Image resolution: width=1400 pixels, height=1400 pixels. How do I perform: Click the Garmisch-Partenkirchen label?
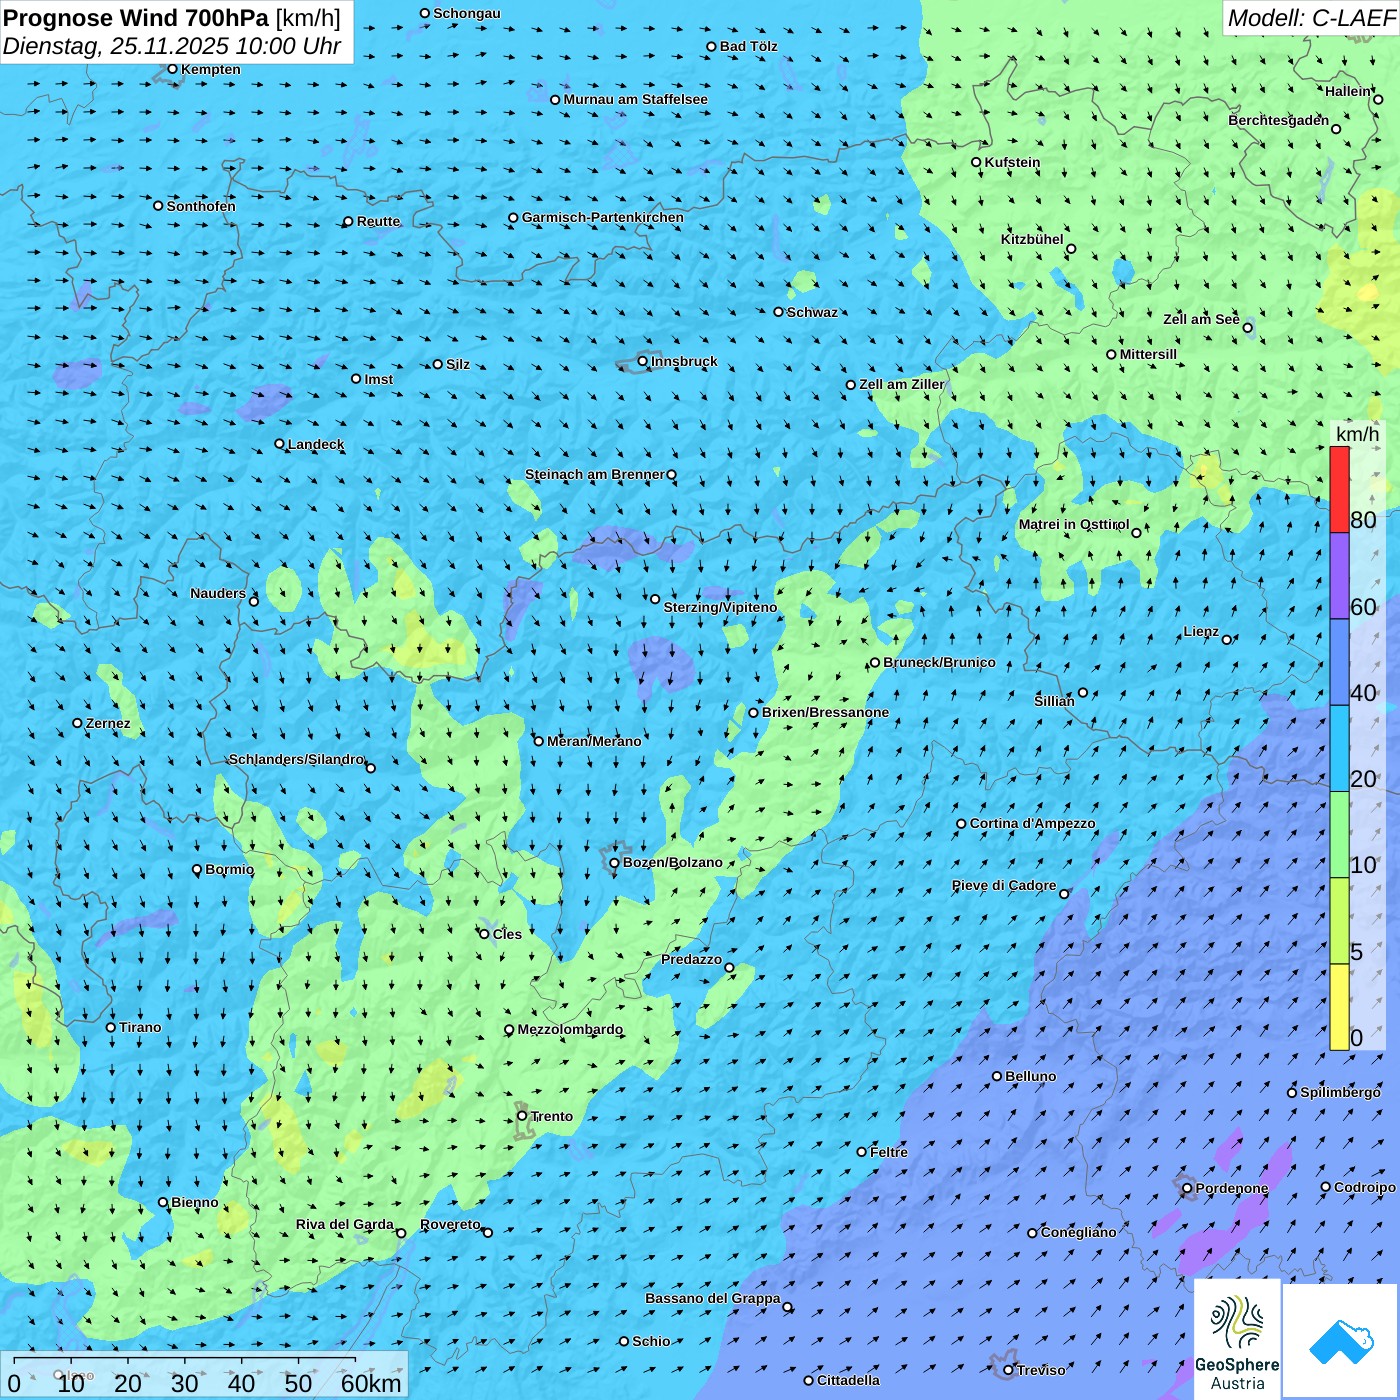coord(603,217)
